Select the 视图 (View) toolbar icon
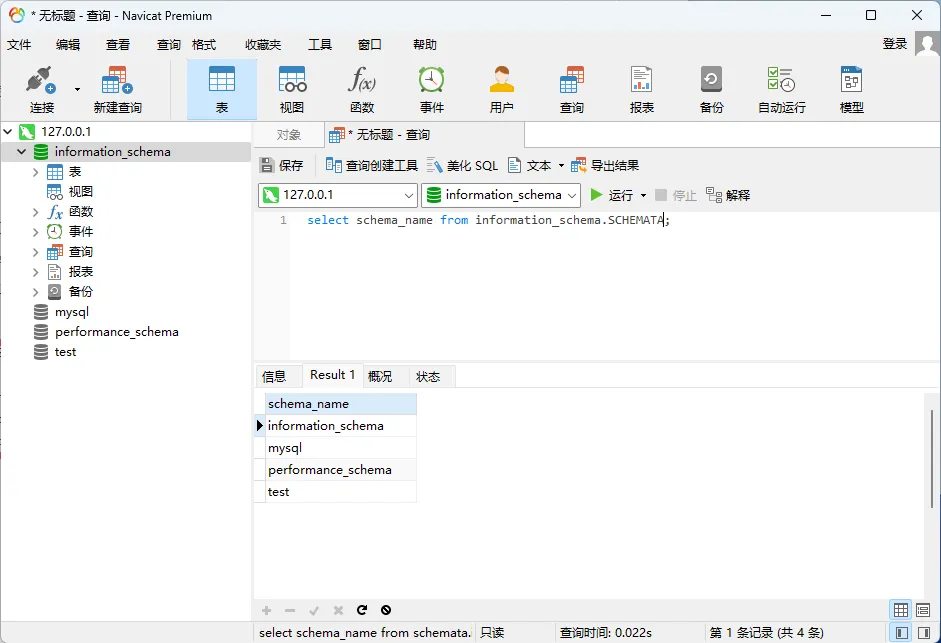 [x=292, y=88]
